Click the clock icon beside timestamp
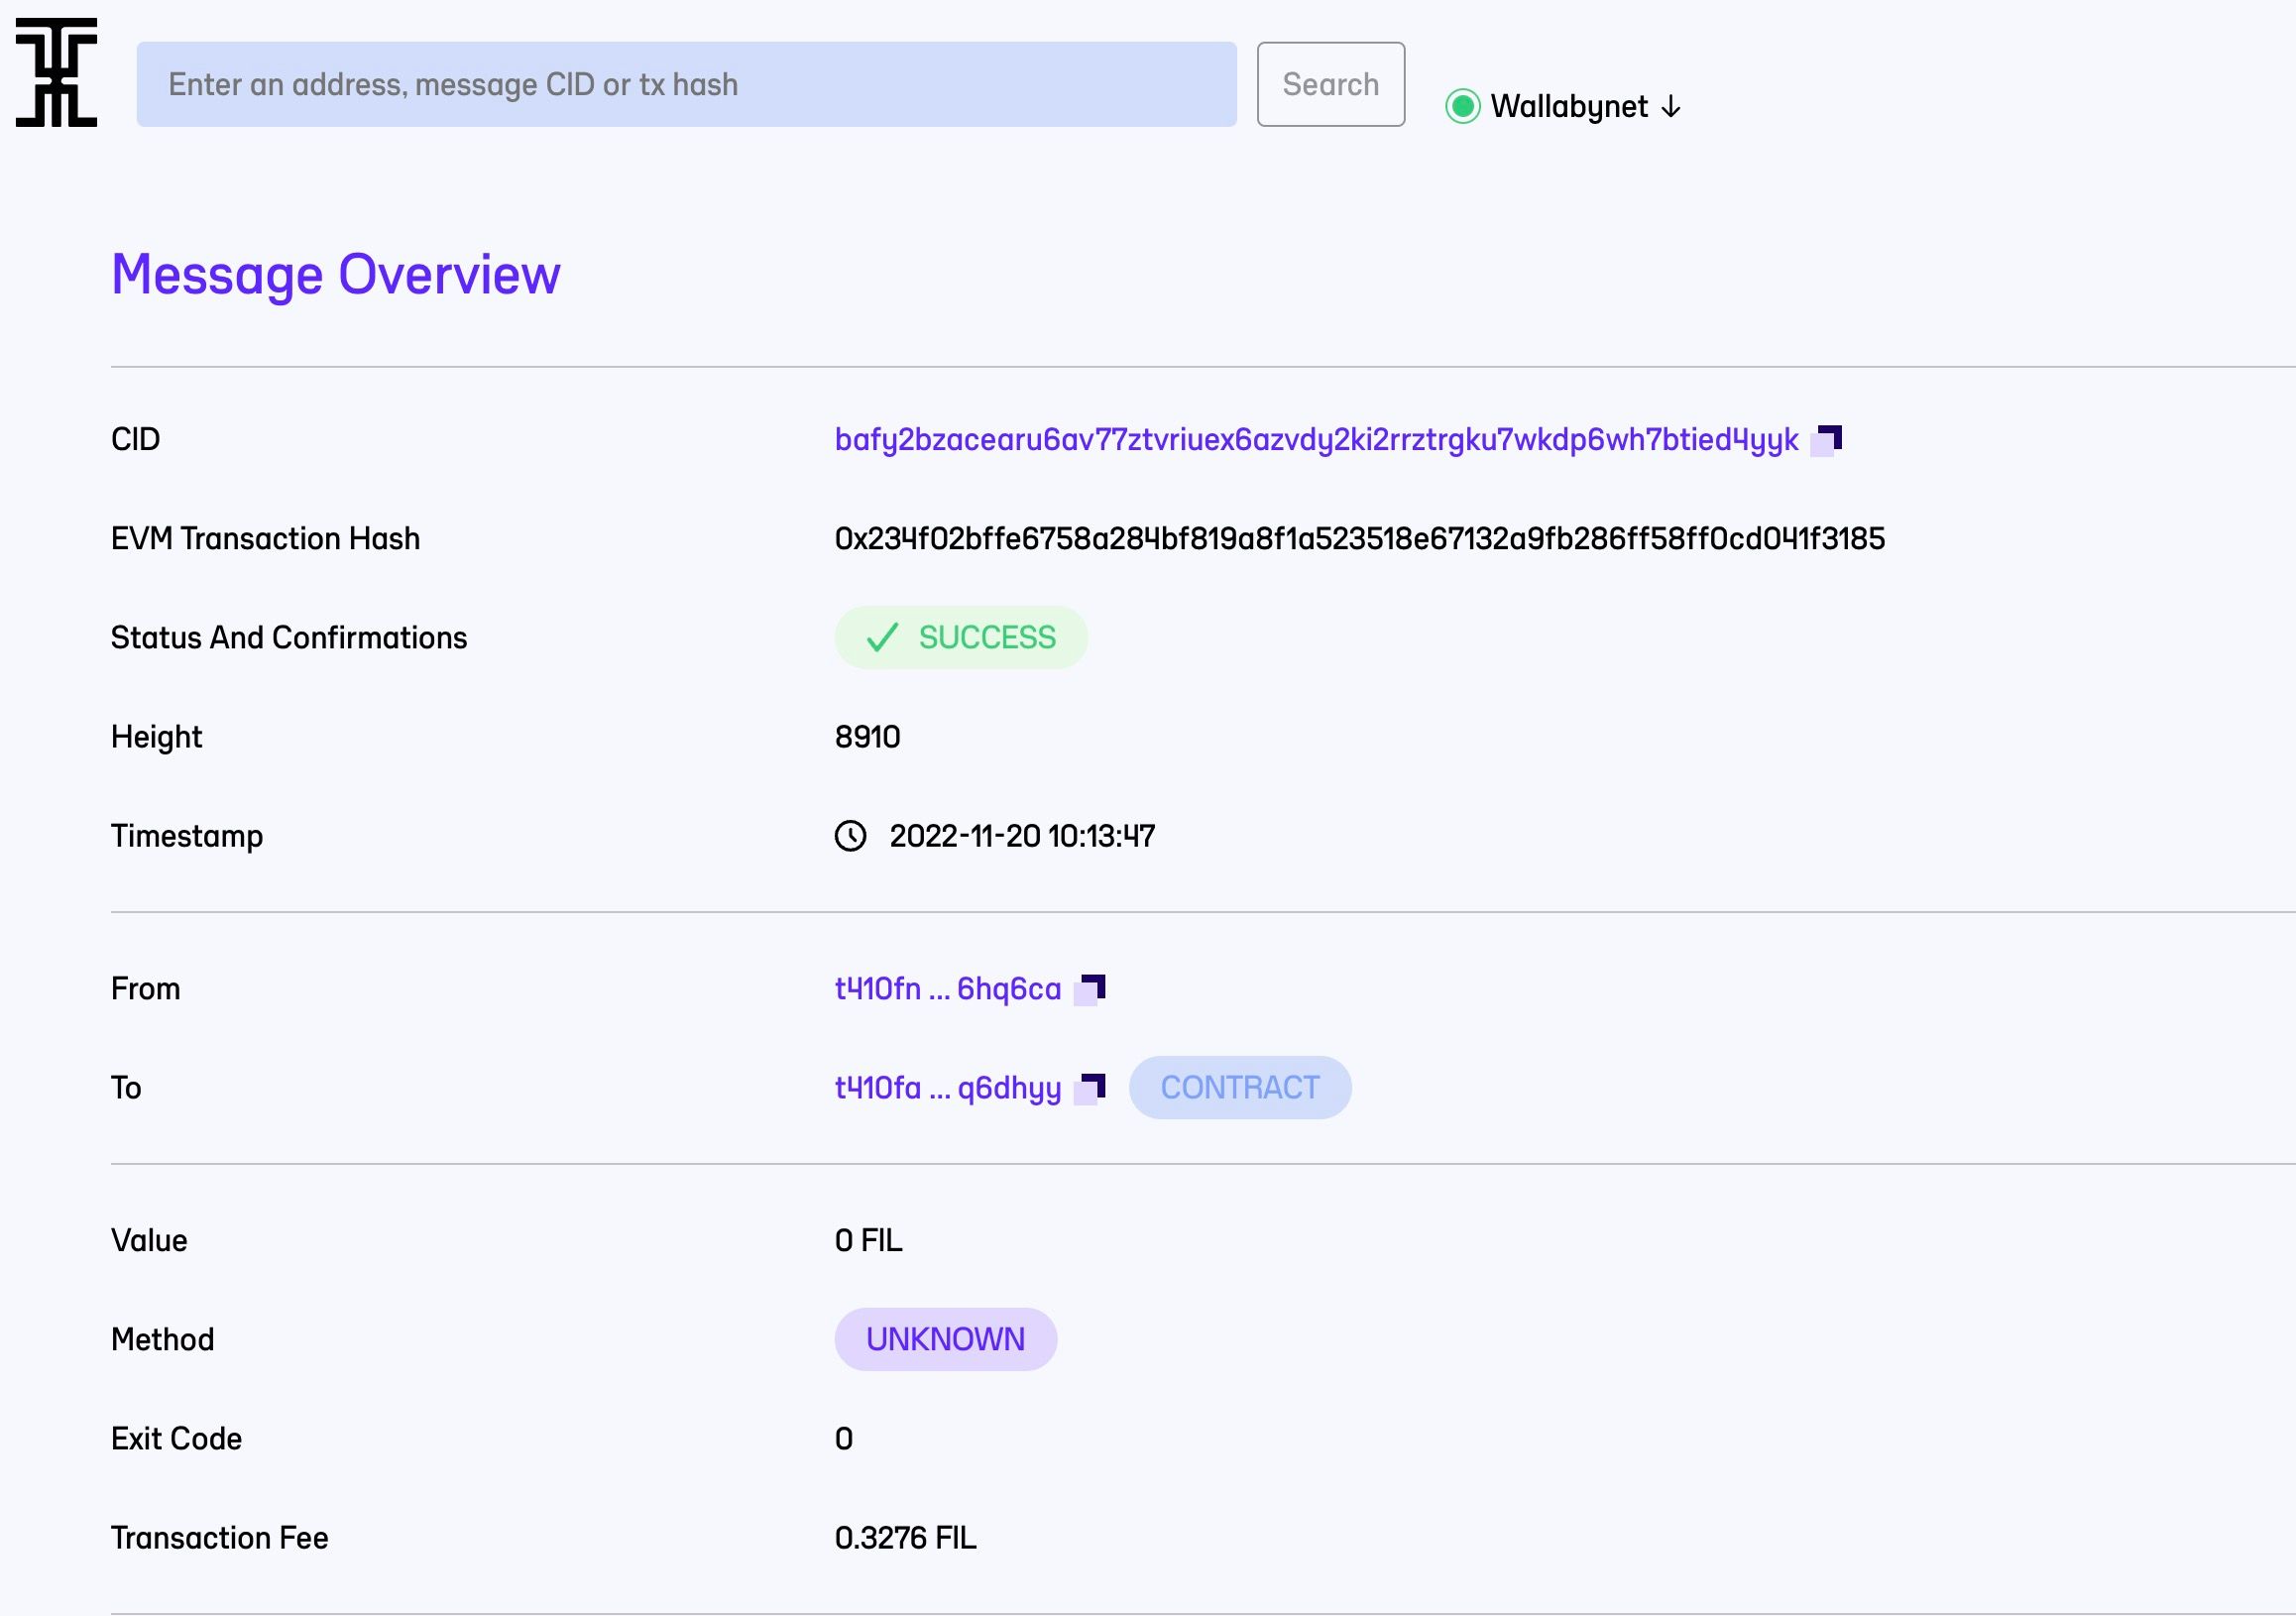 click(x=850, y=836)
